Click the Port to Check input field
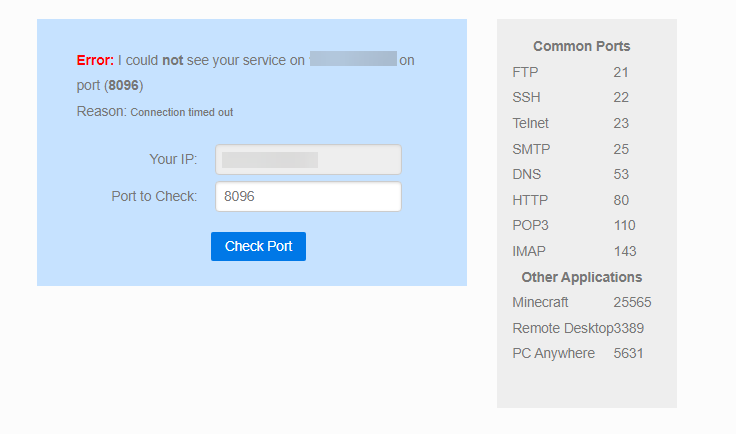736x434 pixels. tap(308, 197)
